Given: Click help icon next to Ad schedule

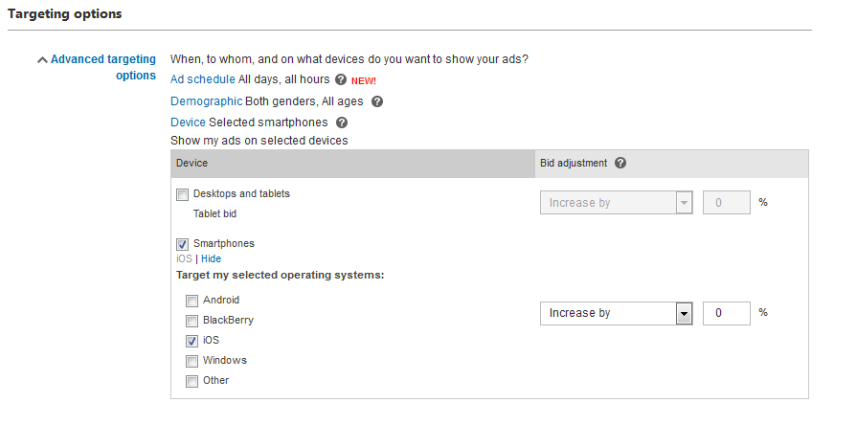Looking at the screenshot, I should [x=341, y=80].
